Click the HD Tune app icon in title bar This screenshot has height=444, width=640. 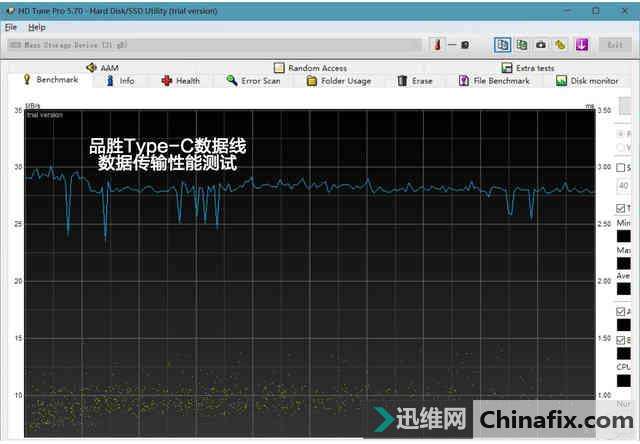10,11
